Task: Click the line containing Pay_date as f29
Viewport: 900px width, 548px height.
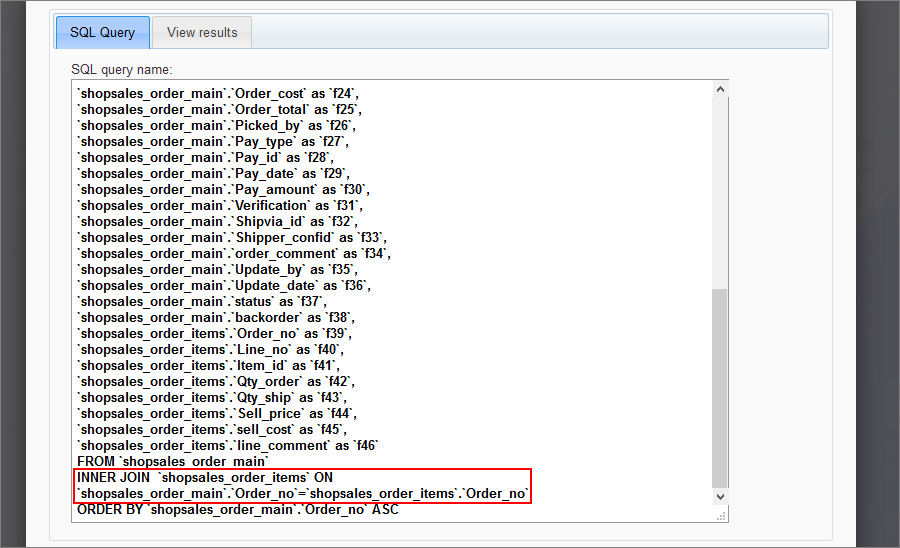Action: pos(214,174)
